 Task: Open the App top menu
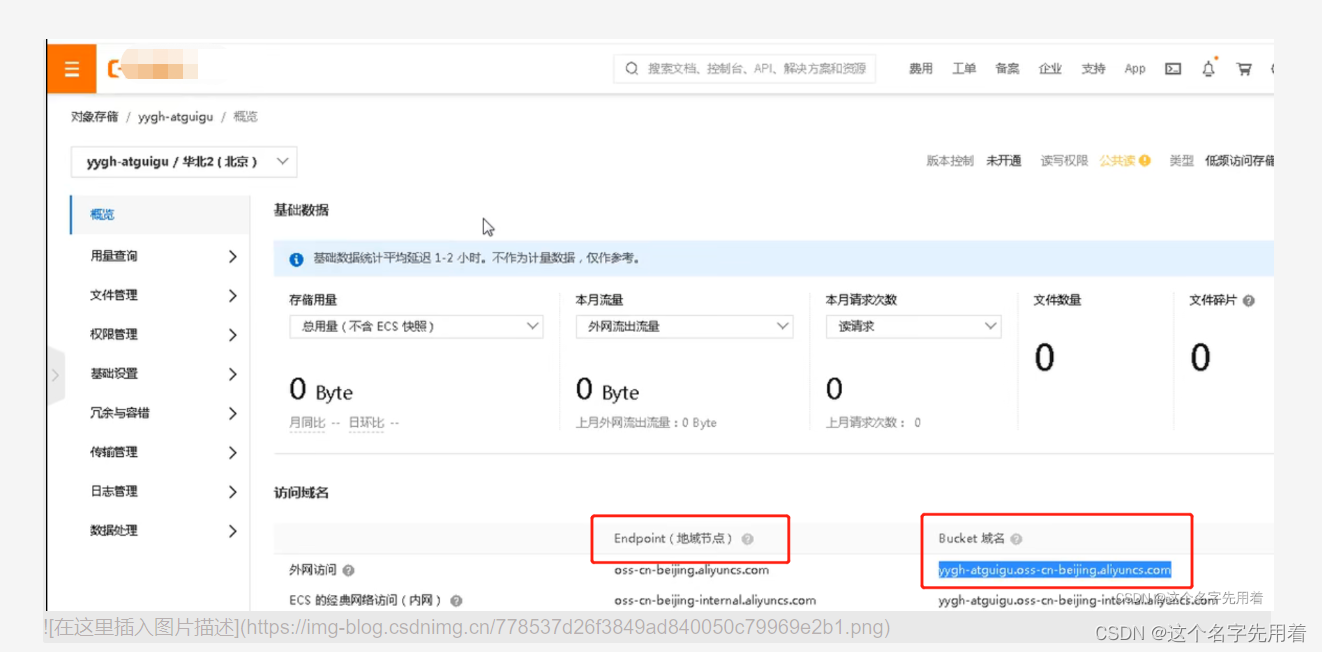1135,69
